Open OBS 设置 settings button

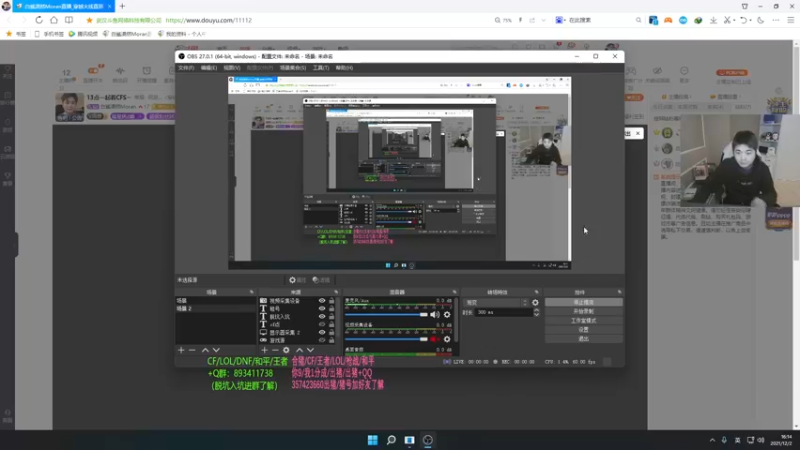584,330
